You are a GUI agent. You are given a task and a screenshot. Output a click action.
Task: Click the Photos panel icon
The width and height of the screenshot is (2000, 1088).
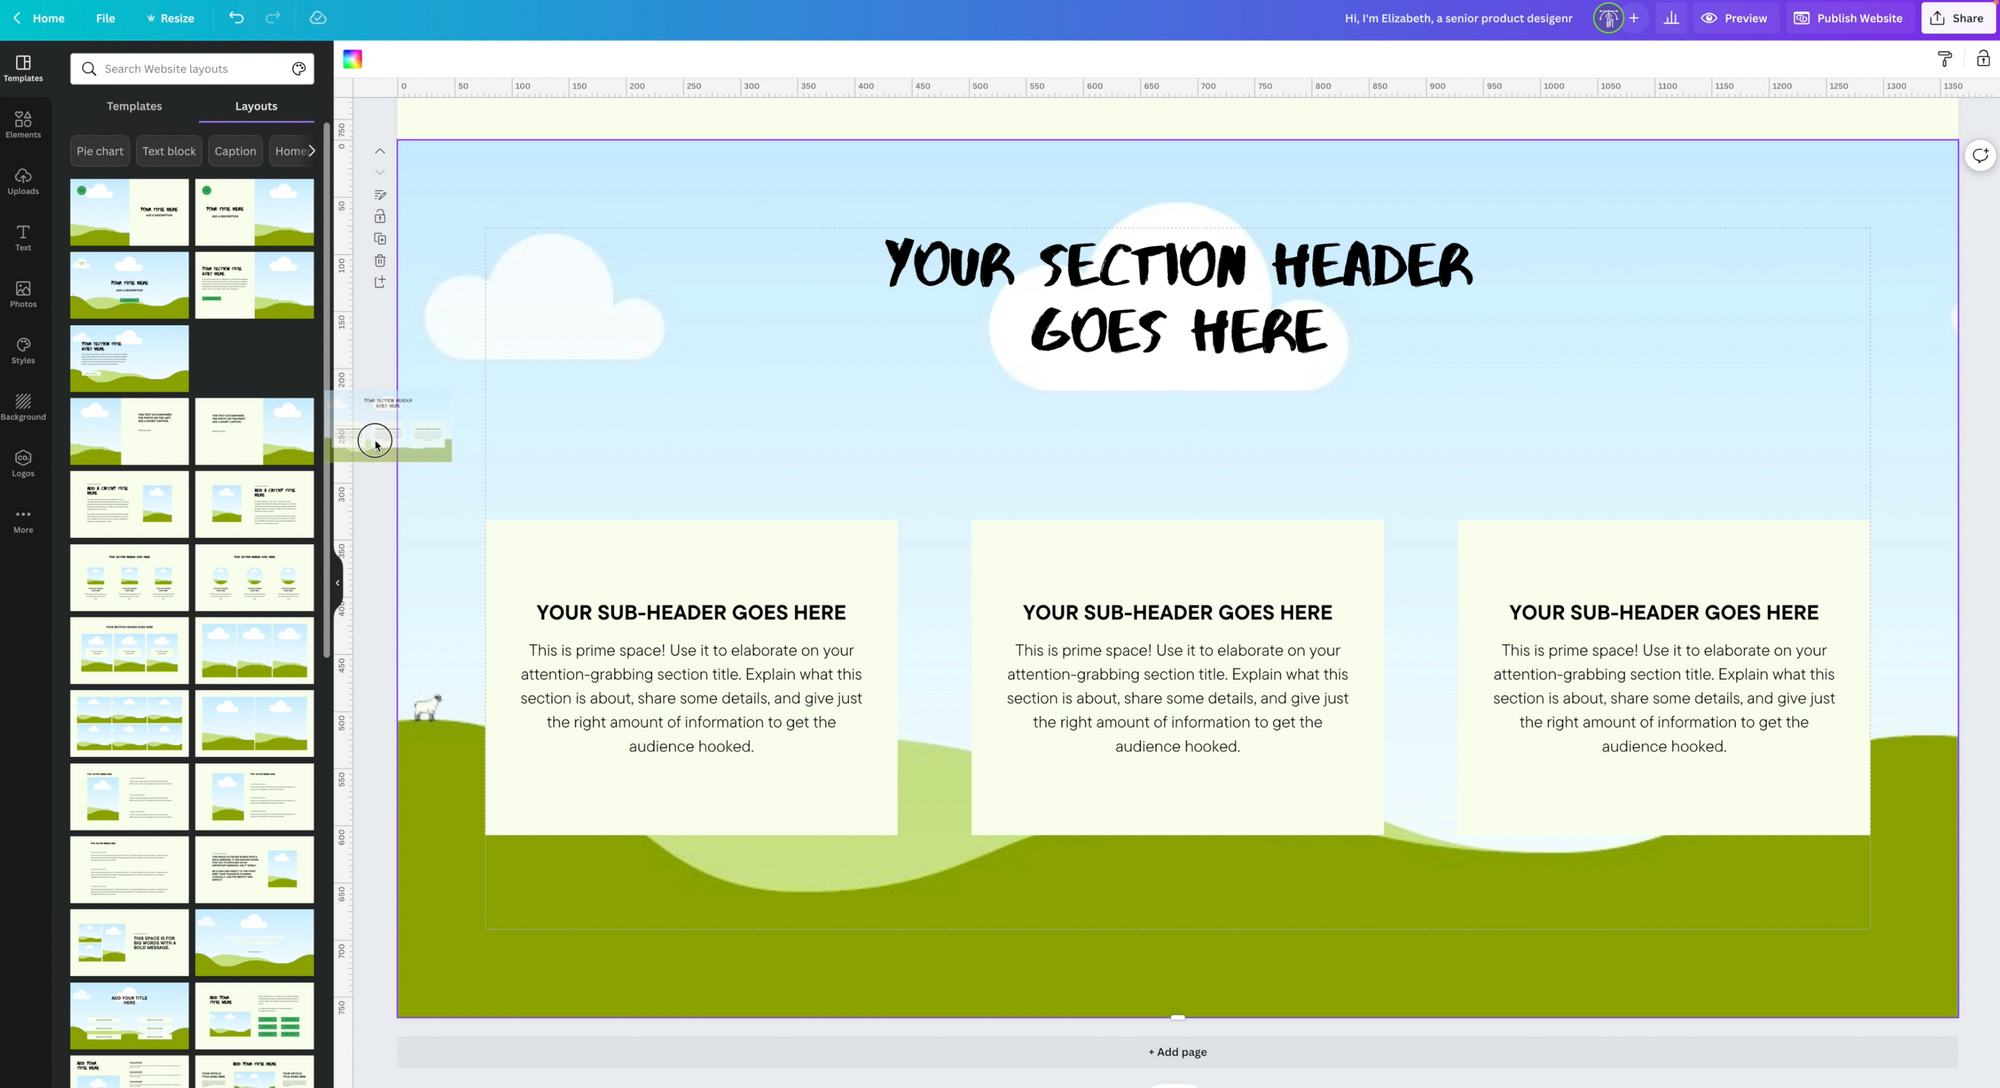pyautogui.click(x=23, y=293)
